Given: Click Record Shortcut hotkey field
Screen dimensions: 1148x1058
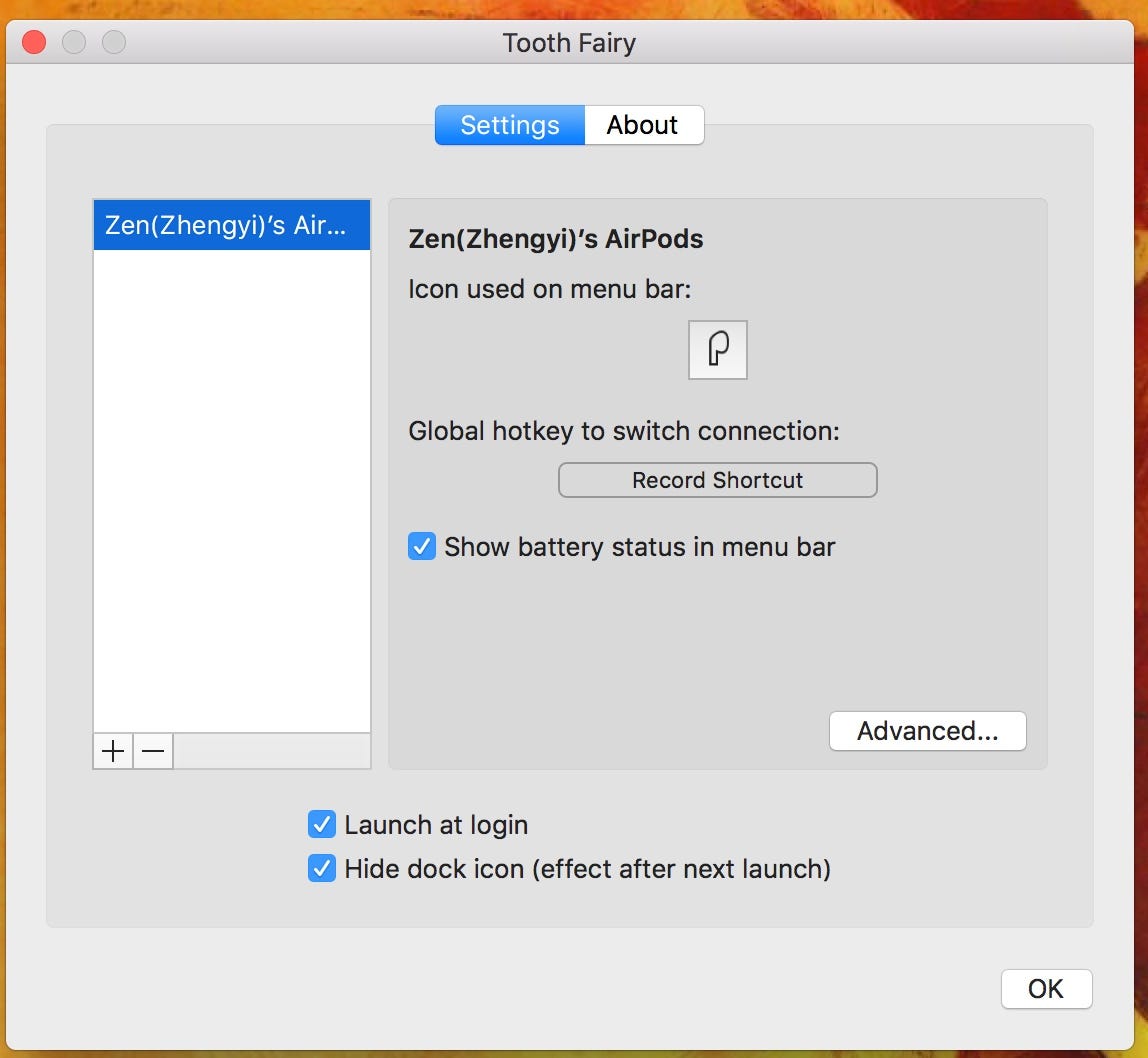Looking at the screenshot, I should (x=718, y=480).
